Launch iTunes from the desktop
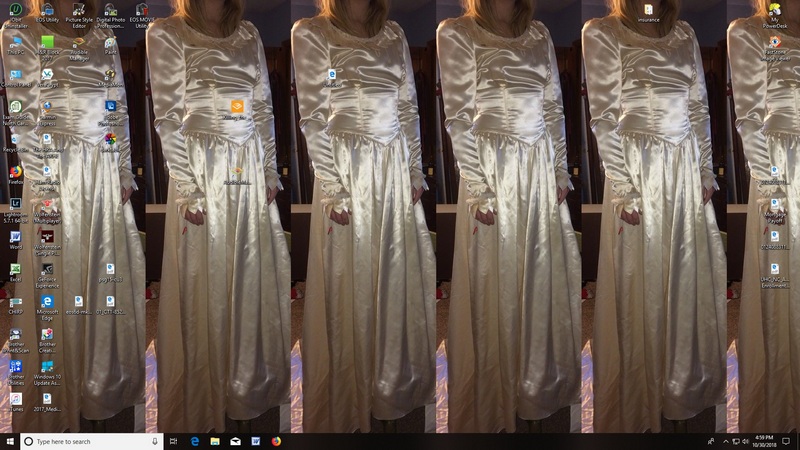 click(x=15, y=399)
